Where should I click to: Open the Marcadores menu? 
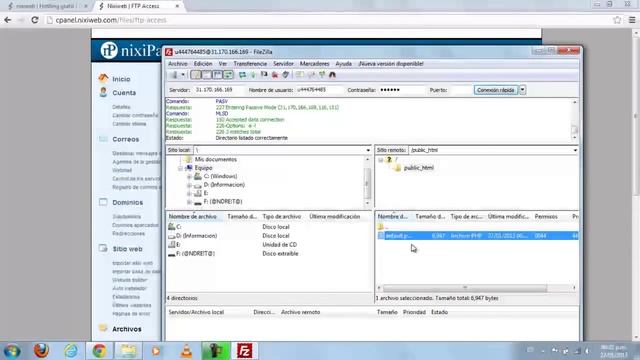(x=314, y=64)
